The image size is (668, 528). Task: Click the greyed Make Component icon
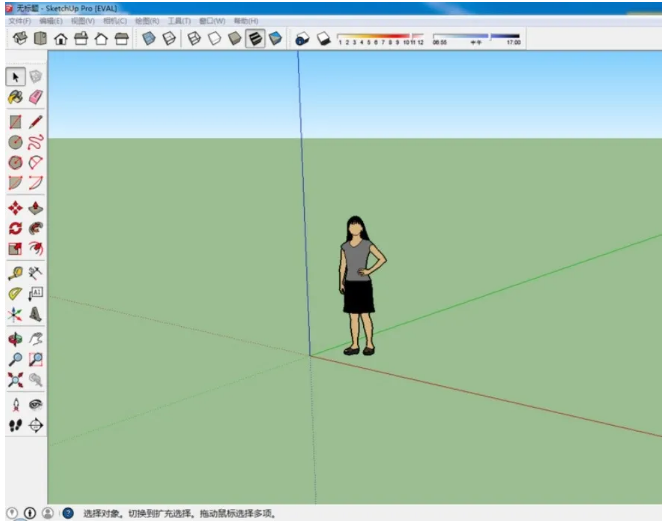coord(36,77)
